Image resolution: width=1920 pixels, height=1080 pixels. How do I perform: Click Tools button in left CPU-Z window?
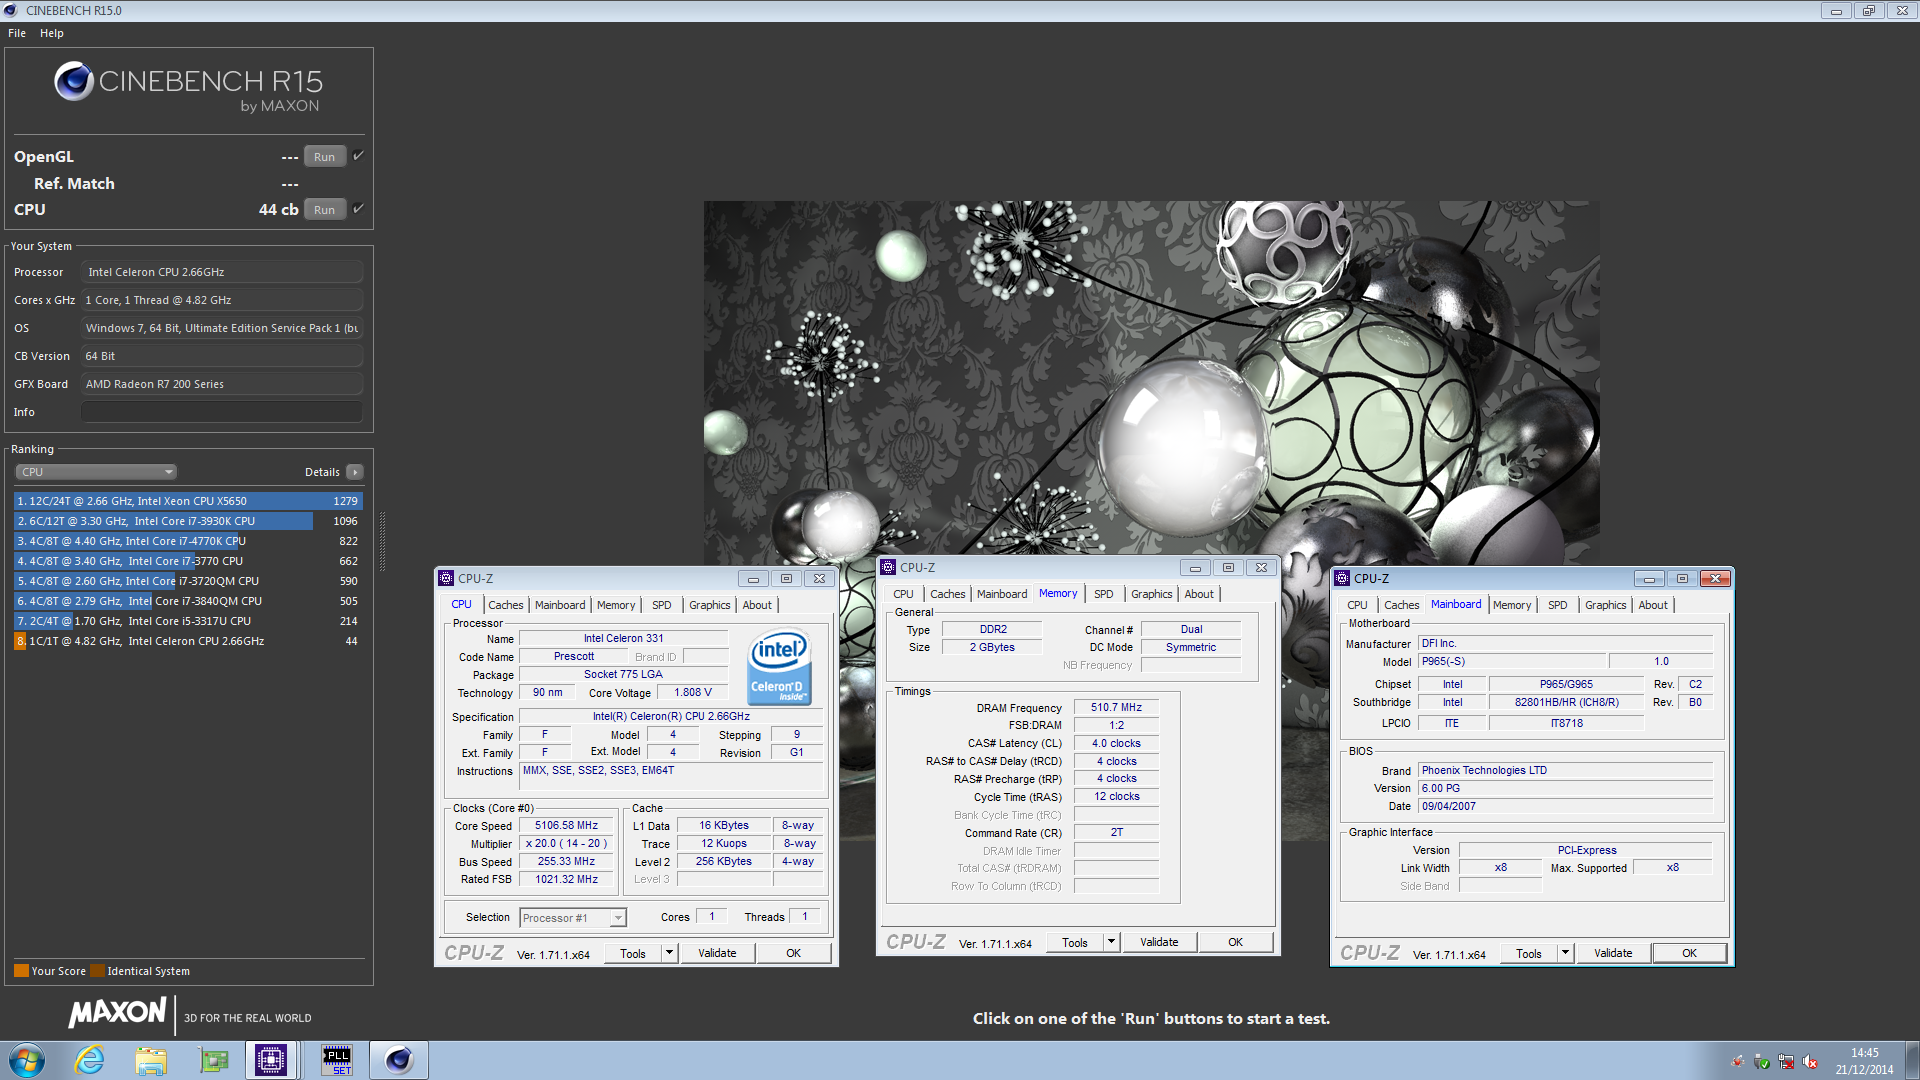point(633,953)
